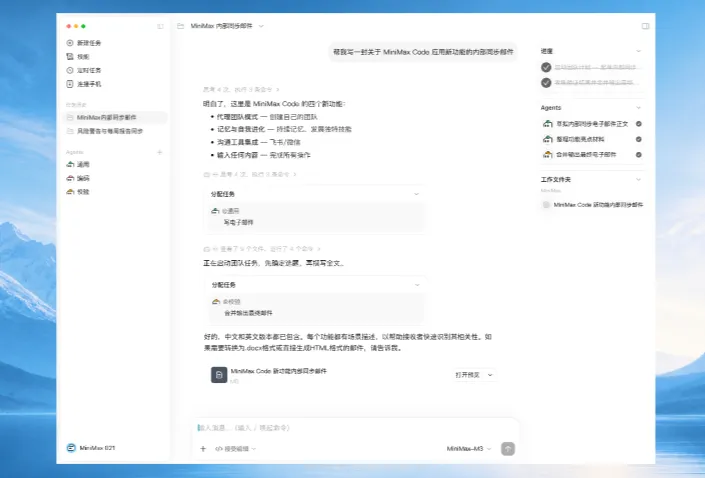
Task: Open the conversation title dropdown chevron
Action: pyautogui.click(x=261, y=26)
